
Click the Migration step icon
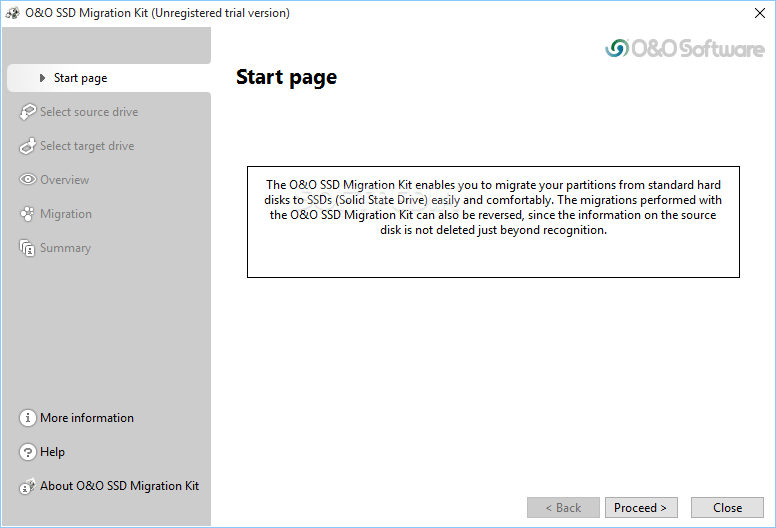point(28,214)
